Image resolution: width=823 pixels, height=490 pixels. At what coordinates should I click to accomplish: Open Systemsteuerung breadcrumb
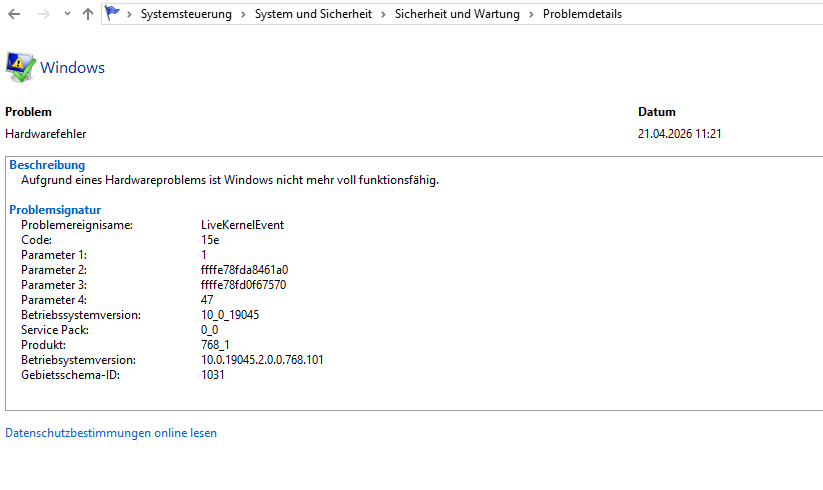[x=186, y=14]
